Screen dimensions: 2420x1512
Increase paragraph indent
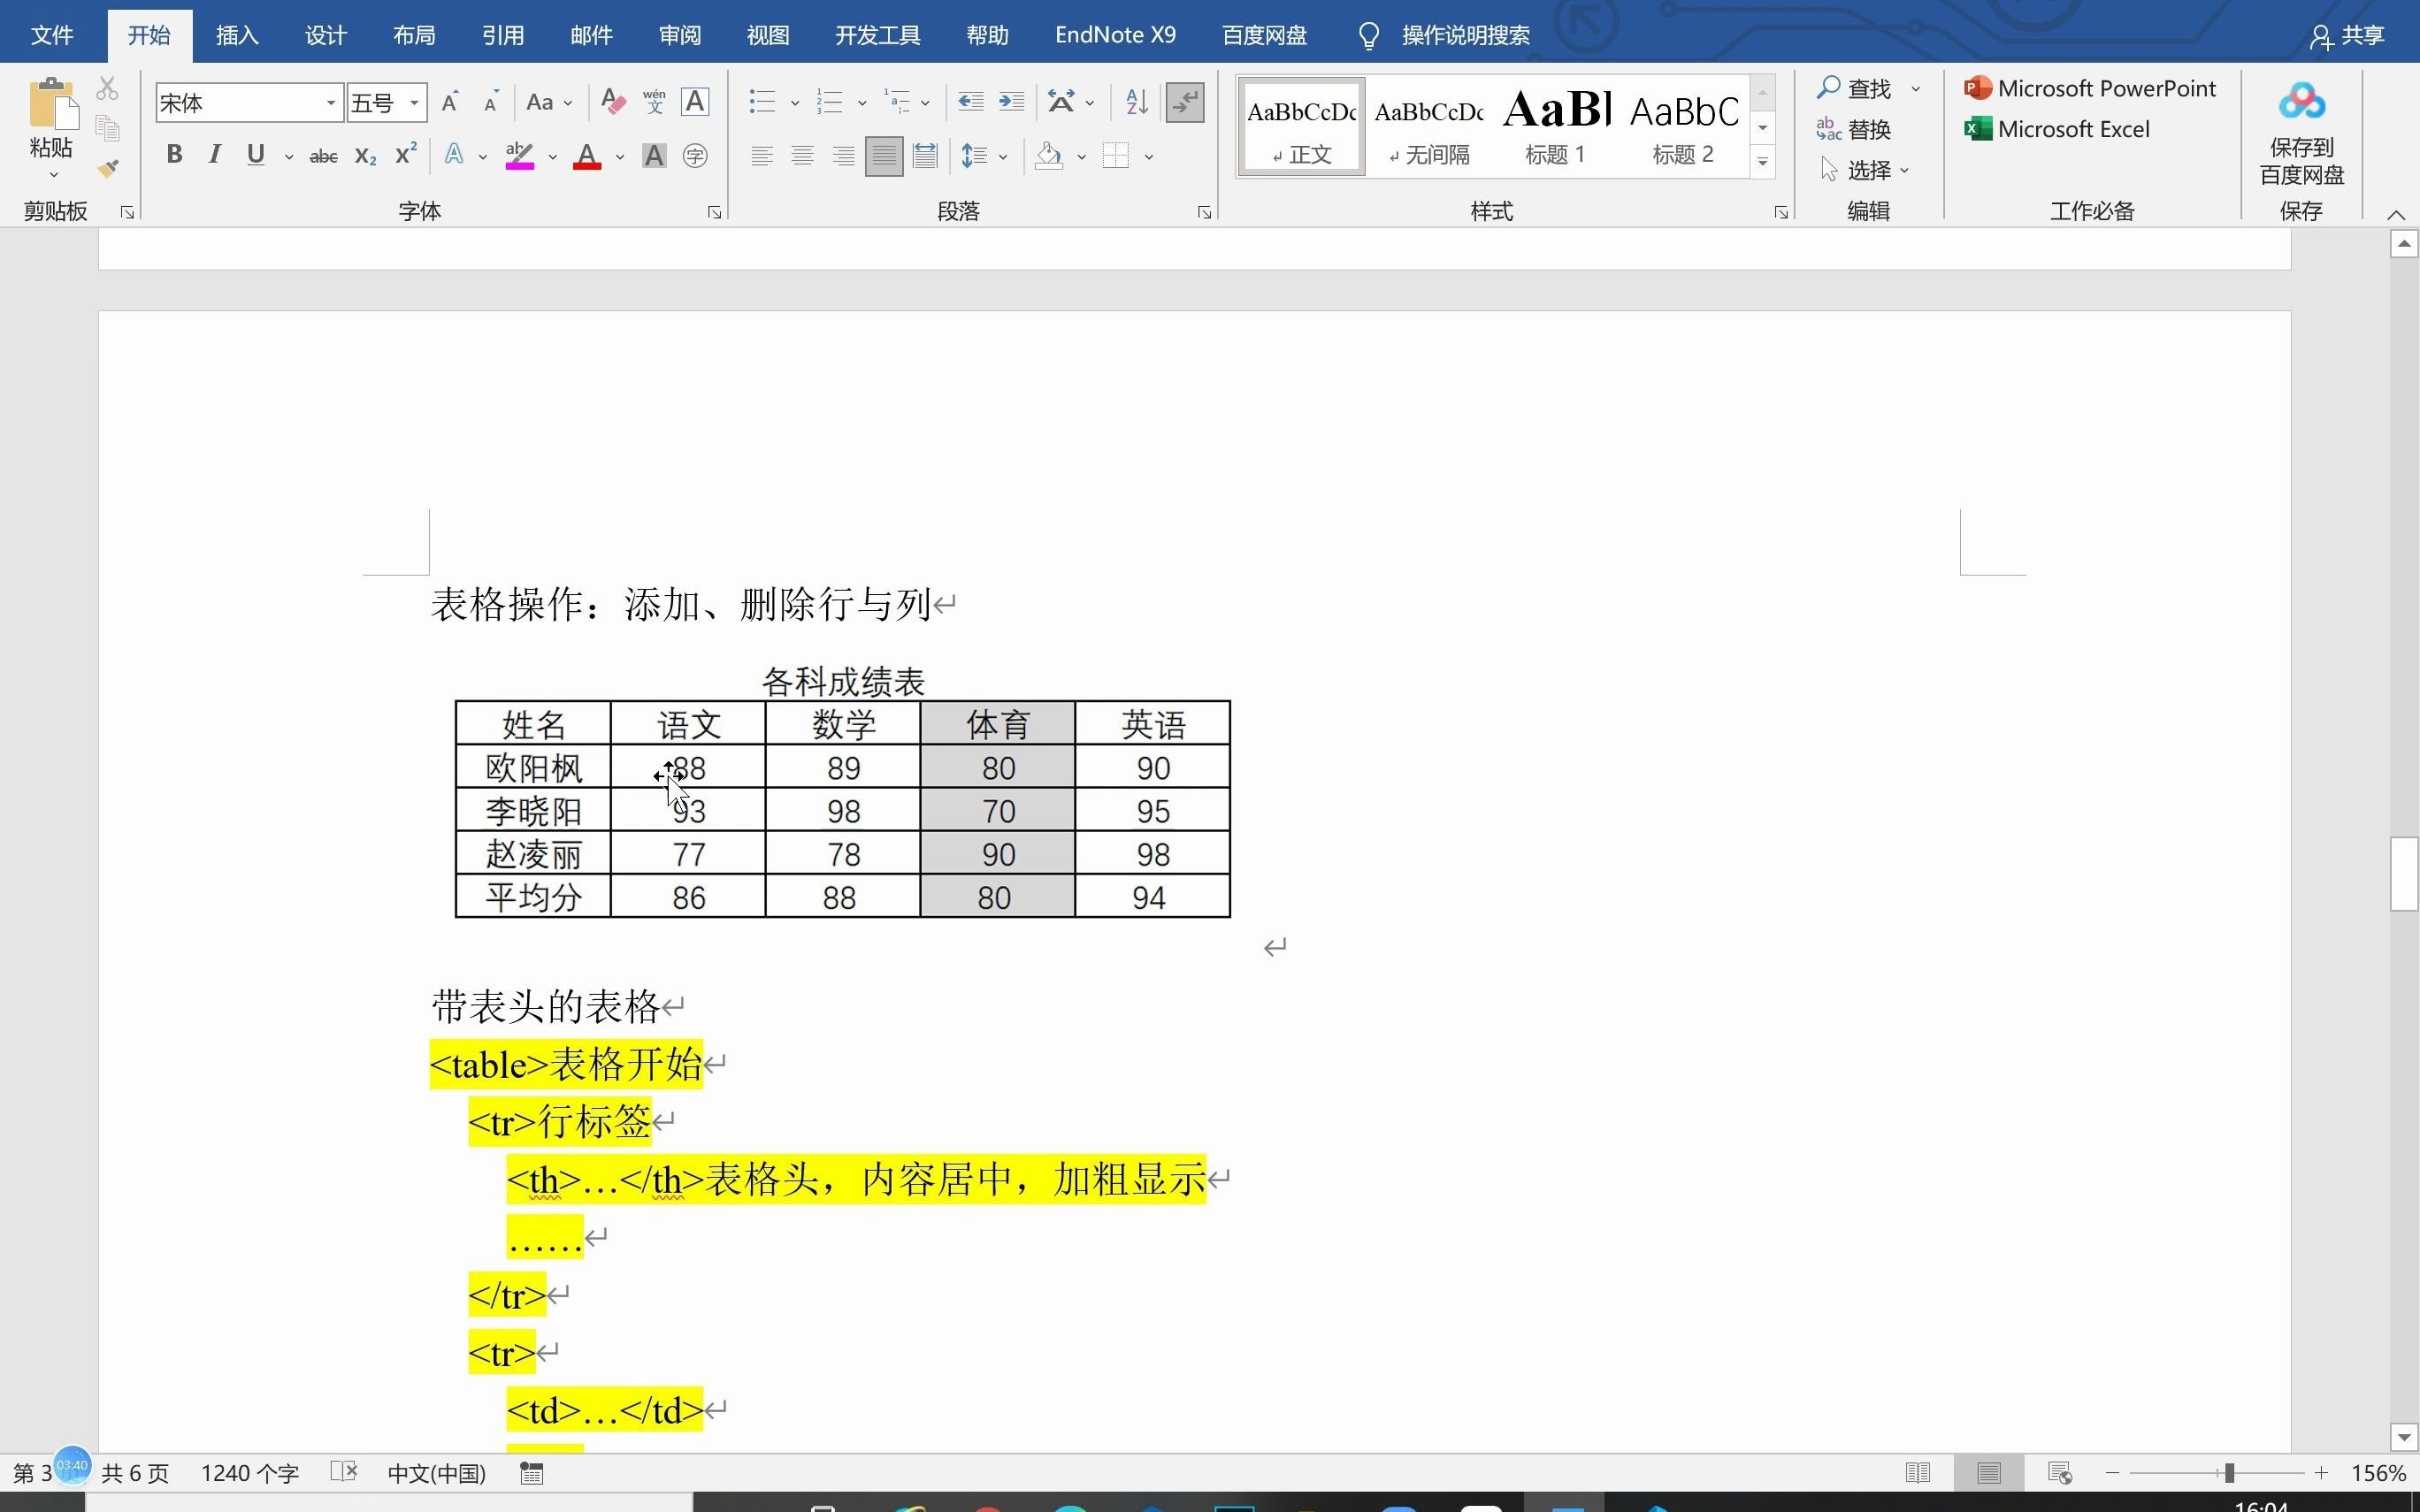tap(1011, 102)
